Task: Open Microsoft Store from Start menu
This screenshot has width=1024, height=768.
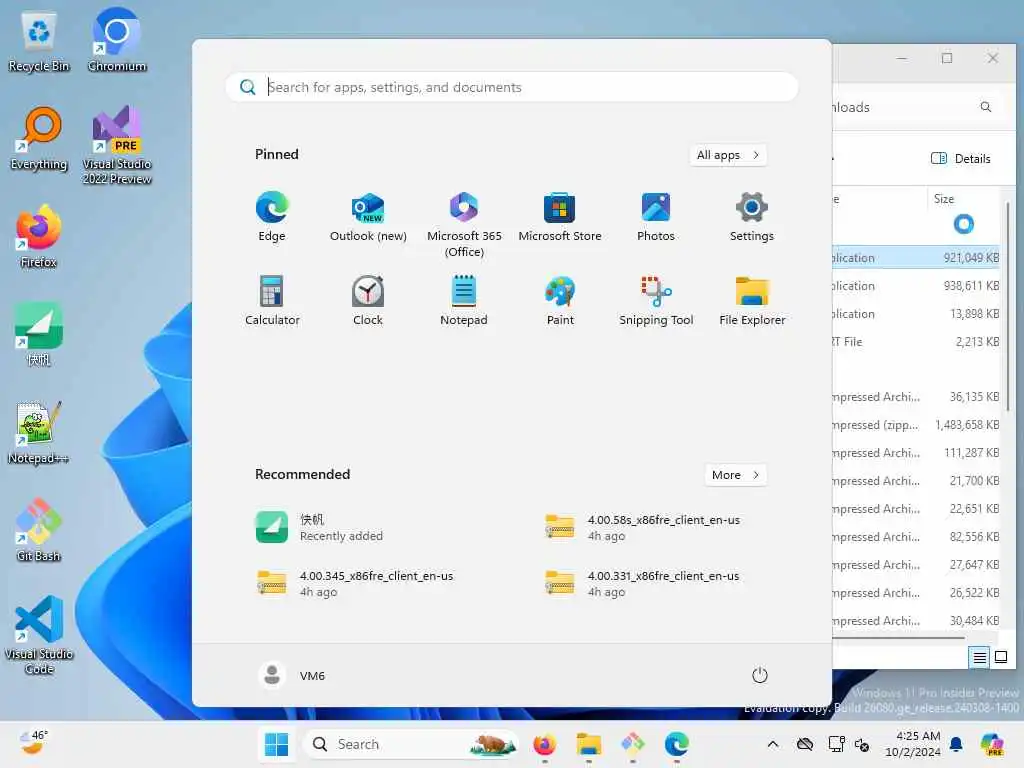Action: tap(560, 217)
